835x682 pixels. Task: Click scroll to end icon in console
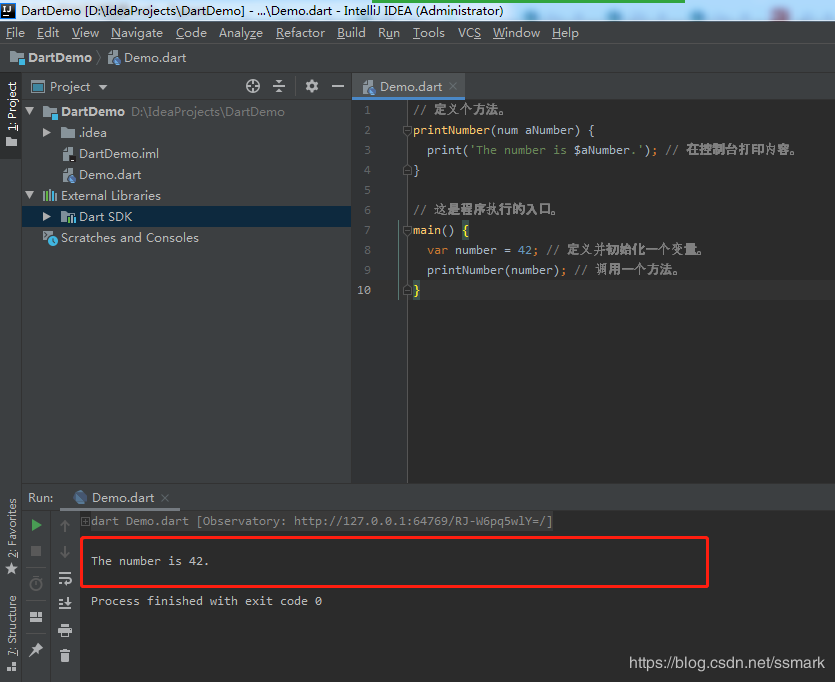point(65,603)
